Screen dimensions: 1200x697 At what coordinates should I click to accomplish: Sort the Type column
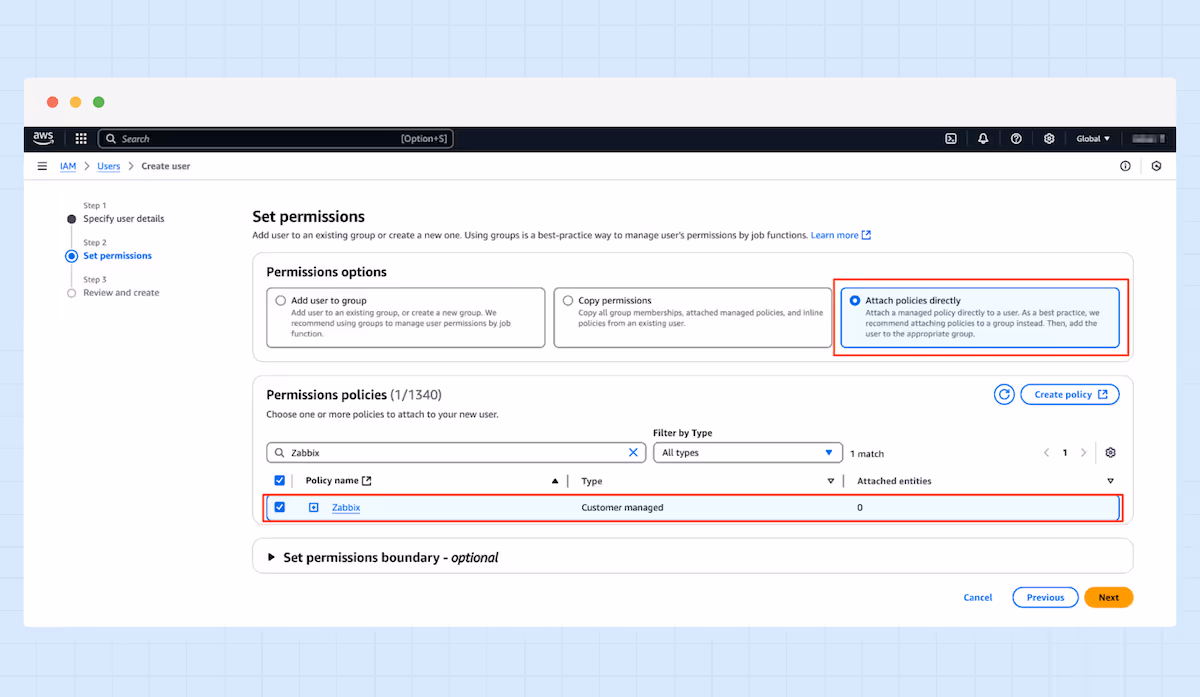[x=831, y=481]
